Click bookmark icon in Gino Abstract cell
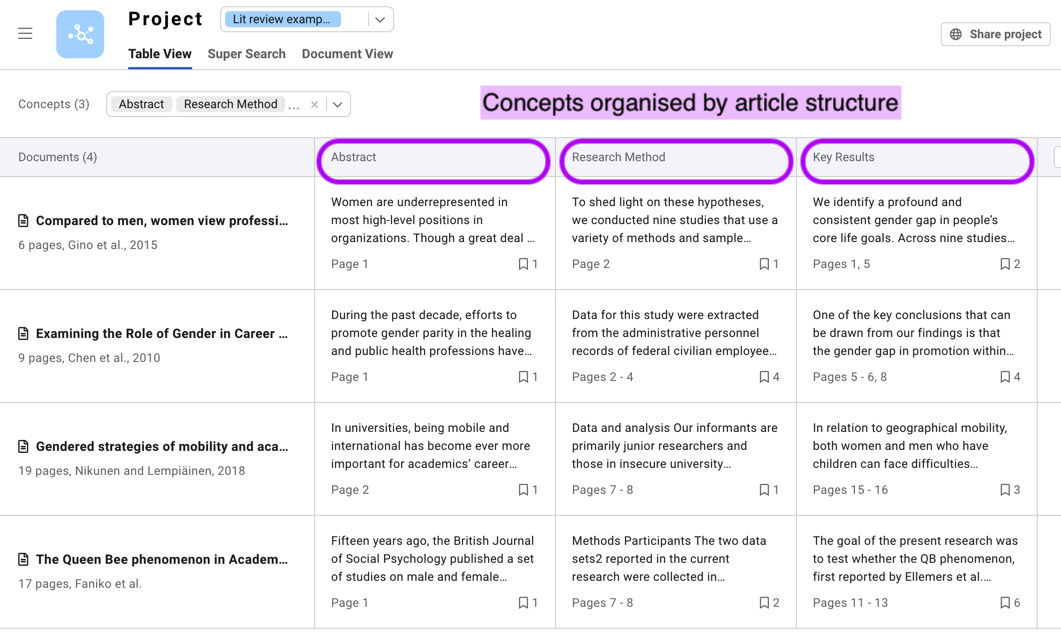1061x640 pixels. coord(523,264)
